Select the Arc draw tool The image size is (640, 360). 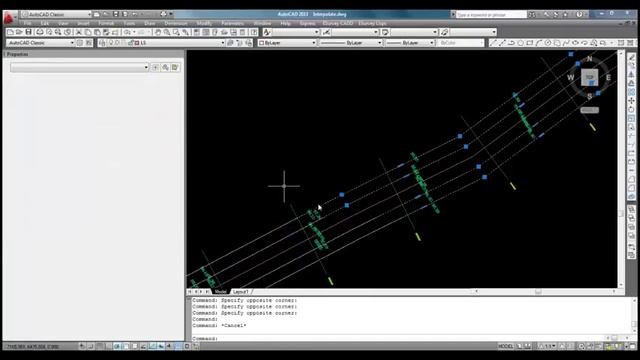tap(539, 42)
